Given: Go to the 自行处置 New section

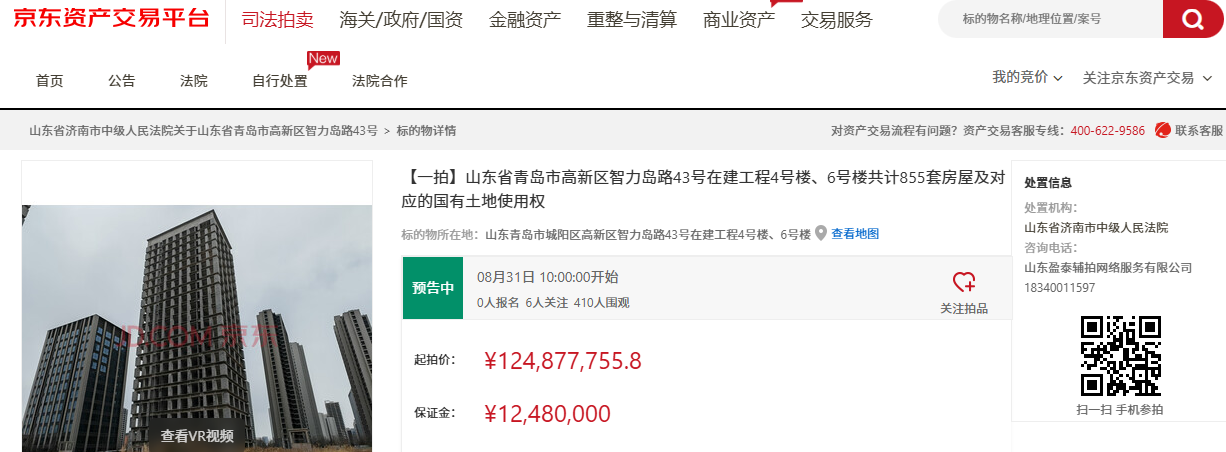Looking at the screenshot, I should 280,81.
